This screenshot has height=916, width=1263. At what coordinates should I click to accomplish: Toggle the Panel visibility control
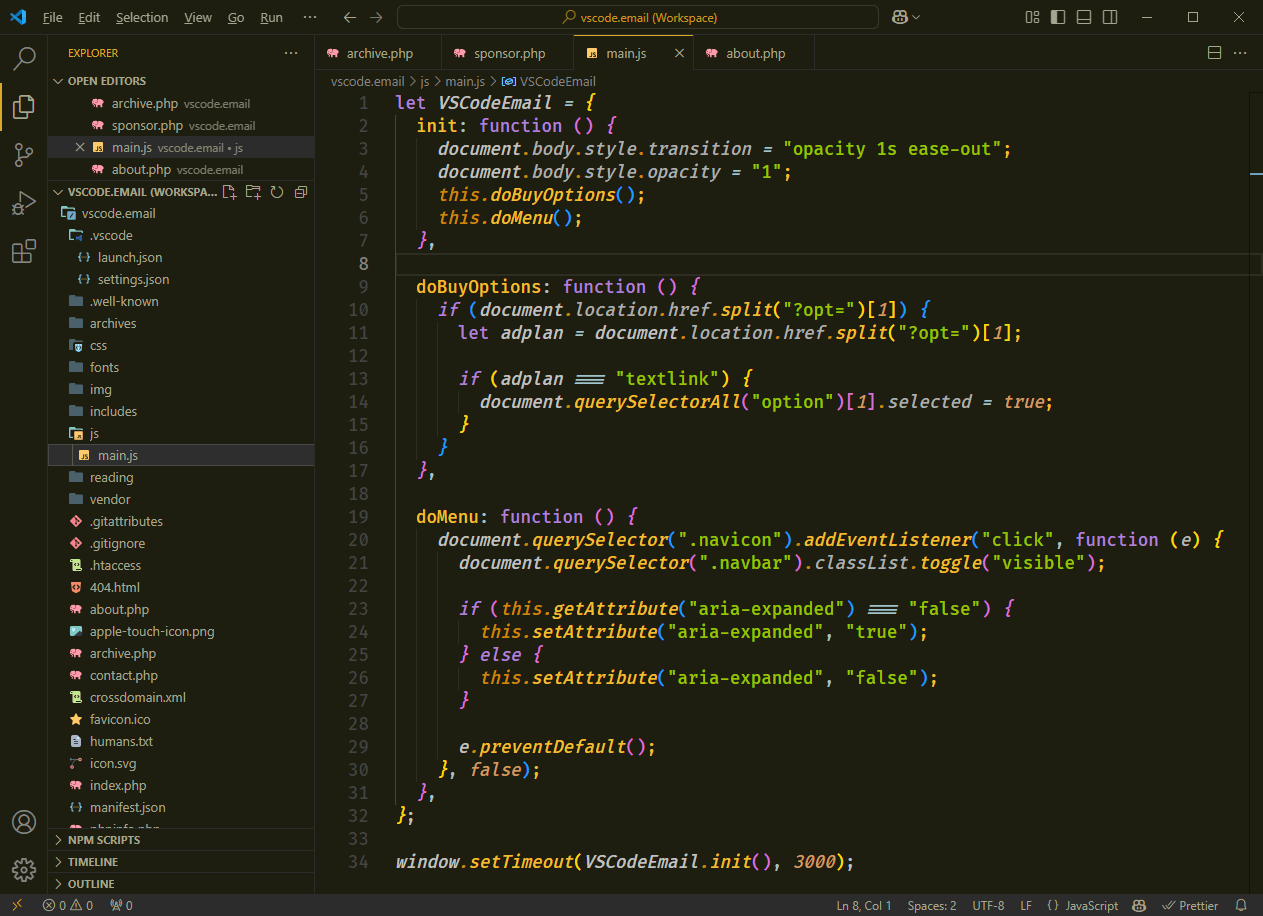(x=1086, y=17)
